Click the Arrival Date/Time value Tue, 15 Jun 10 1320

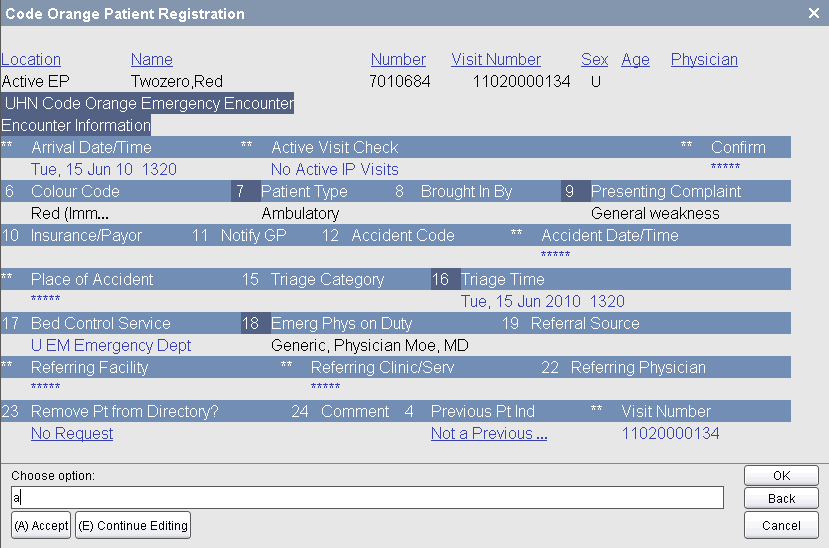click(104, 169)
